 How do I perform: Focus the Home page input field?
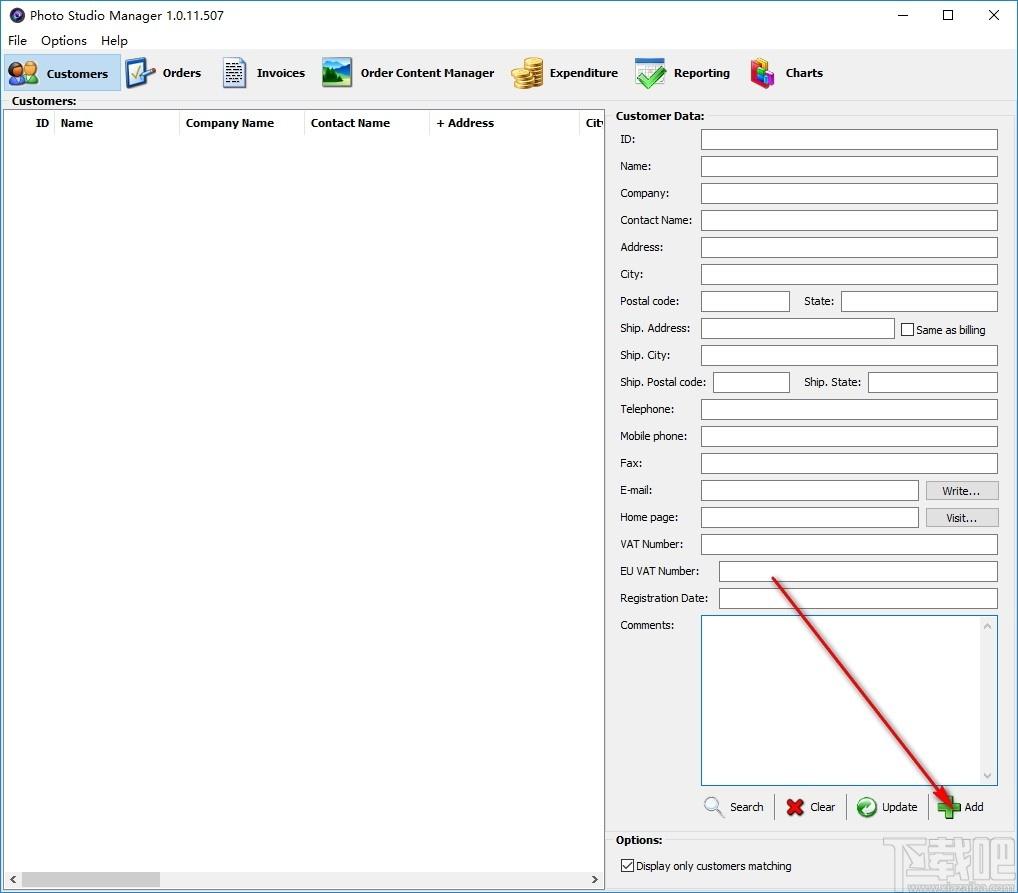click(x=810, y=517)
